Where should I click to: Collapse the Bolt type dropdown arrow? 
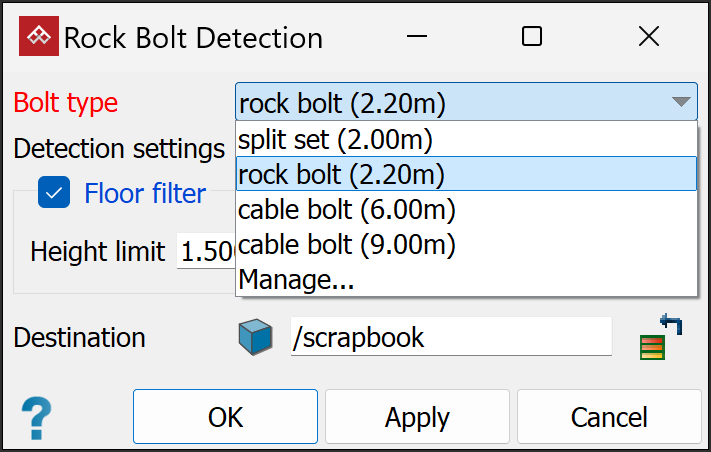[680, 102]
